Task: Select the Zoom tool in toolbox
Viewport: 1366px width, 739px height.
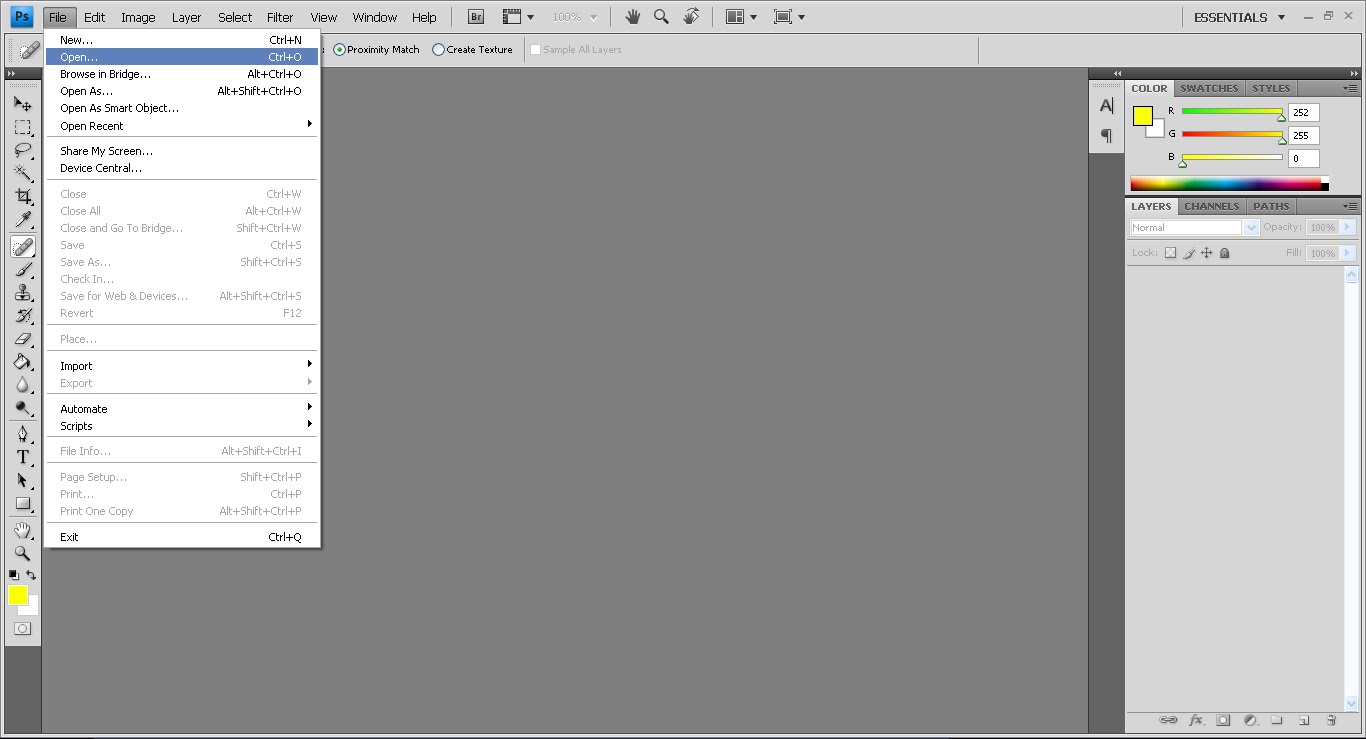Action: point(22,553)
